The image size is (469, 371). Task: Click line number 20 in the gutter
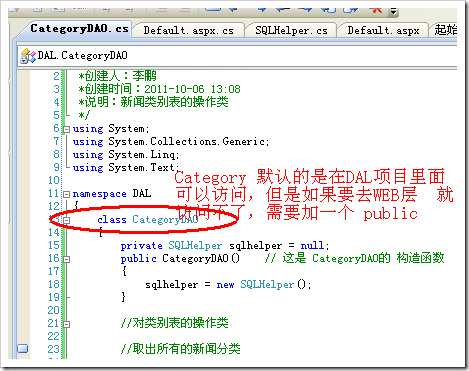pyautogui.click(x=54, y=311)
